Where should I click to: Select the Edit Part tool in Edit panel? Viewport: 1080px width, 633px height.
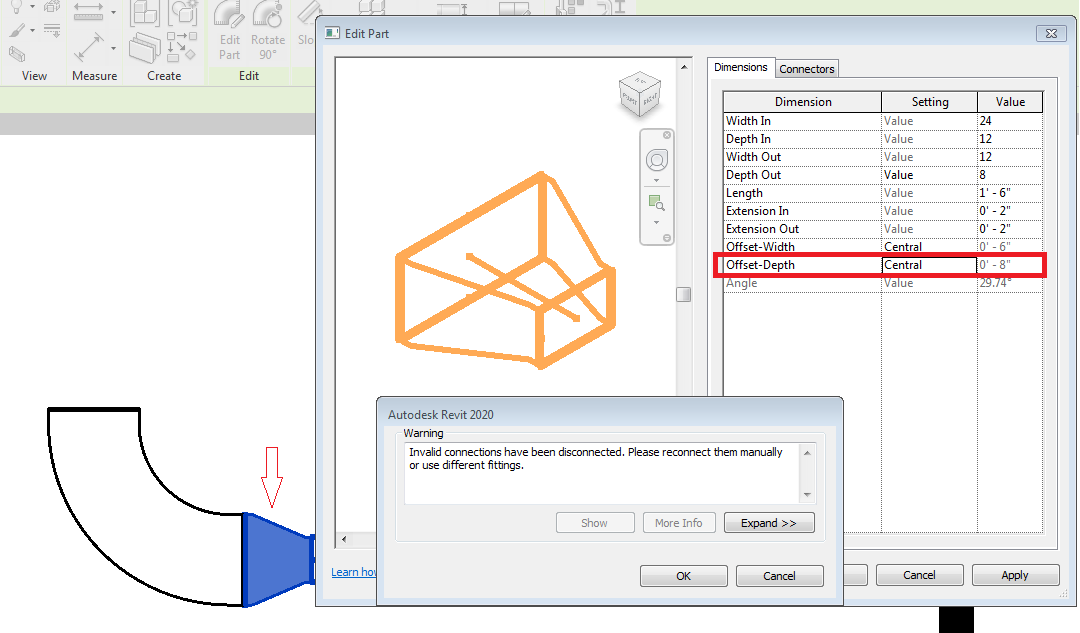(229, 30)
